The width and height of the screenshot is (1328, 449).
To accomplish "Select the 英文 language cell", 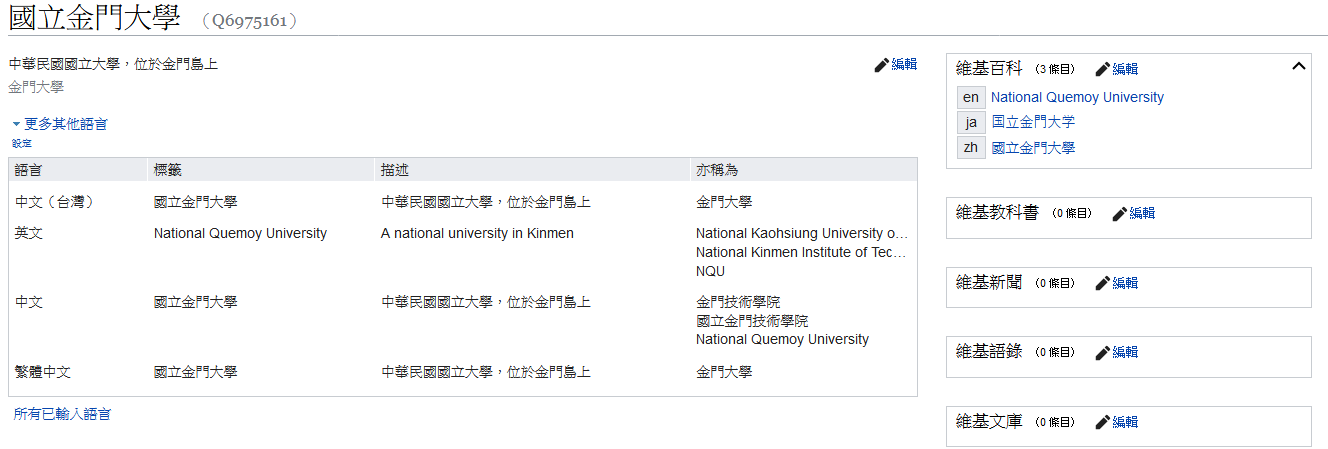I will click(29, 233).
